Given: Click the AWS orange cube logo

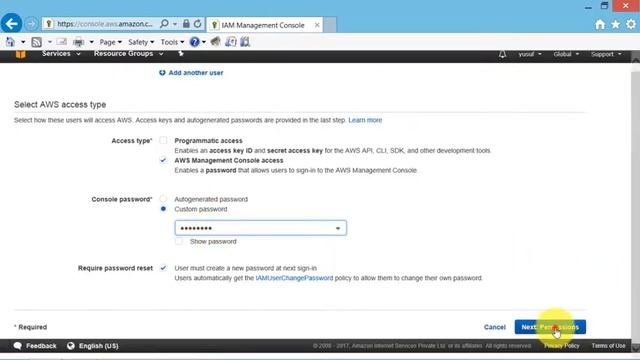Looking at the screenshot, I should (21, 54).
